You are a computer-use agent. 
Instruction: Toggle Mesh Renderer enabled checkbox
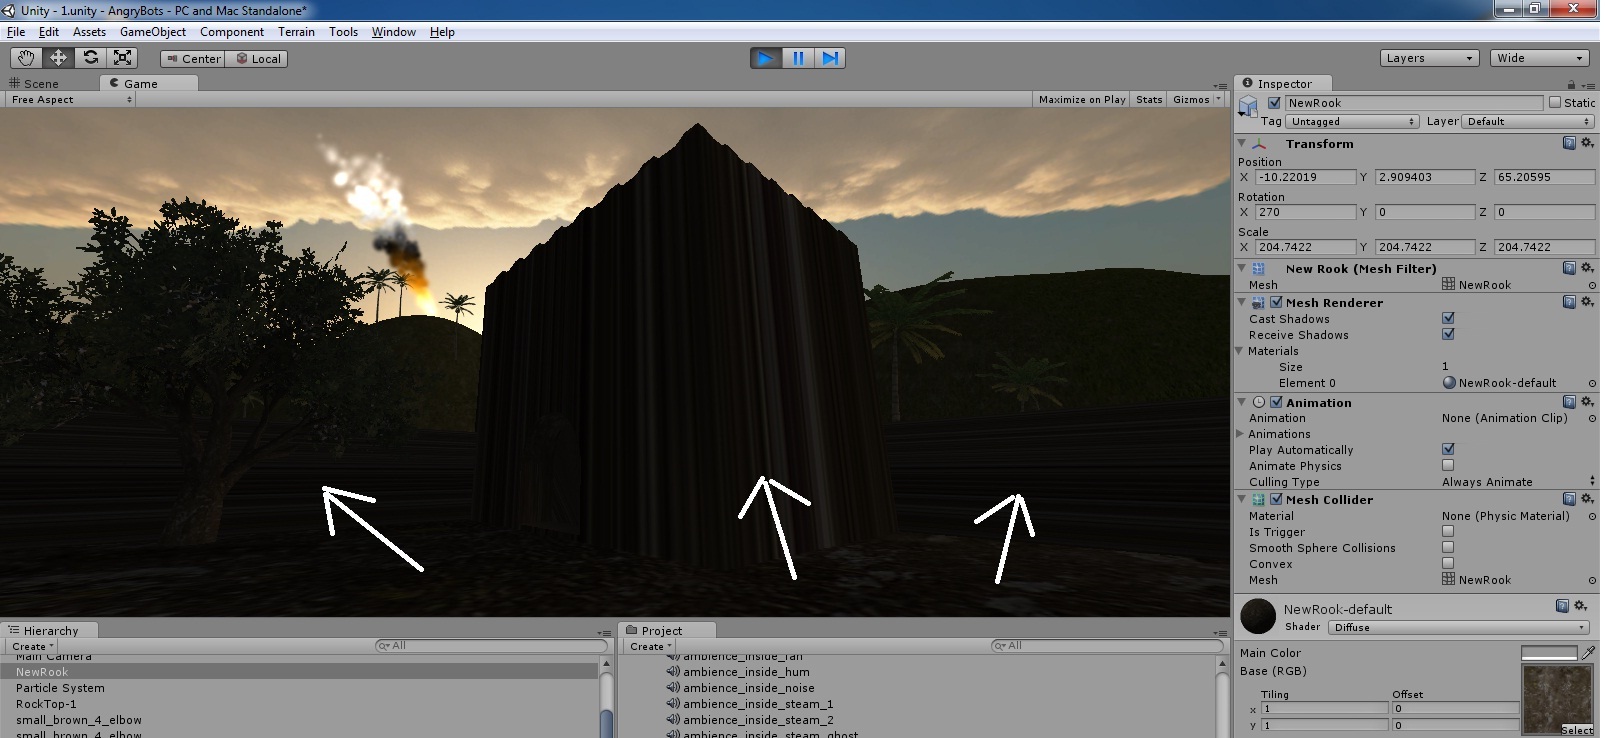[x=1276, y=302]
